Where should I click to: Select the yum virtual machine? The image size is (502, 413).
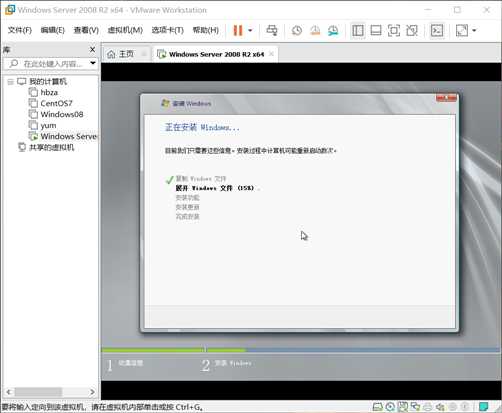(48, 125)
